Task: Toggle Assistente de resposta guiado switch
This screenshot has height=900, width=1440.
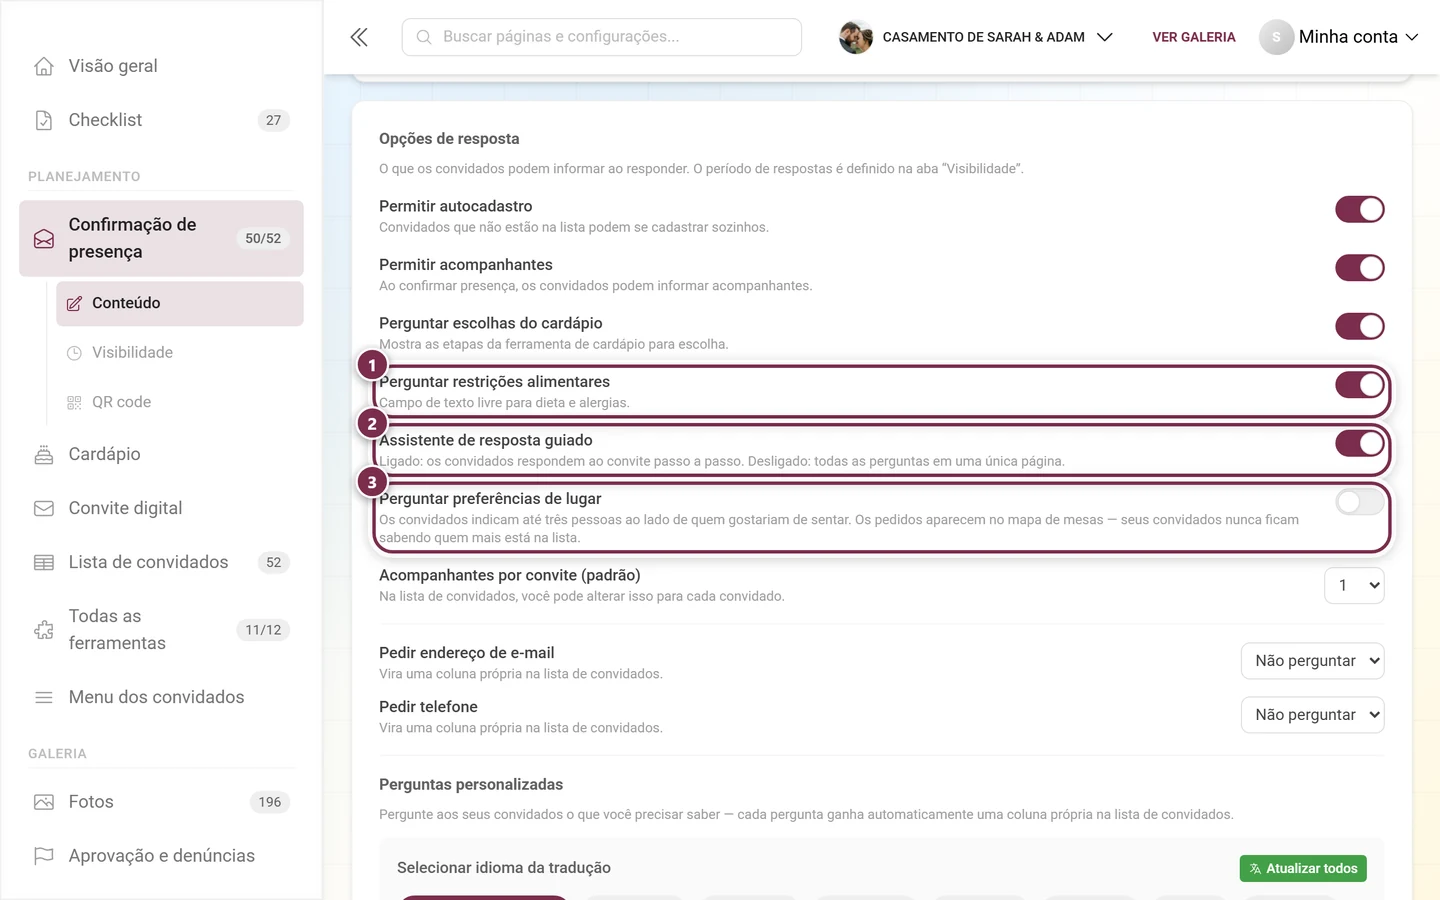Action: tap(1360, 443)
